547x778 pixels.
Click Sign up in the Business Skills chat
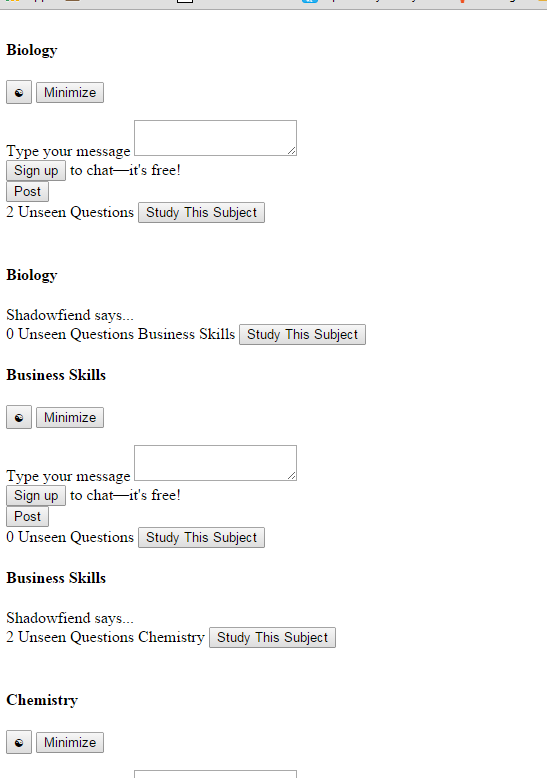36,496
